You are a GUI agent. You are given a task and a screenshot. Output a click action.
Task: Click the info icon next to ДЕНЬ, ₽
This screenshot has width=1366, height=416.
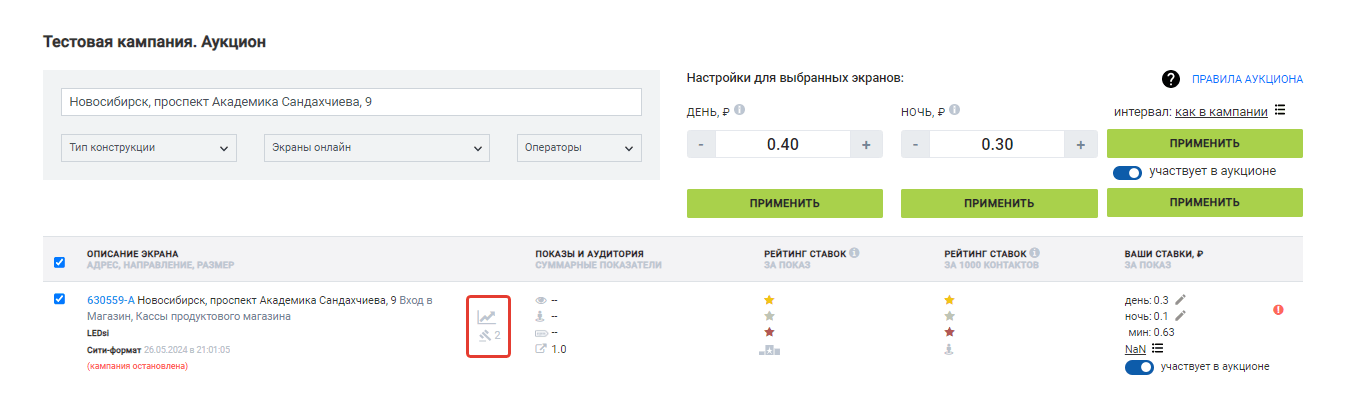[x=739, y=111]
